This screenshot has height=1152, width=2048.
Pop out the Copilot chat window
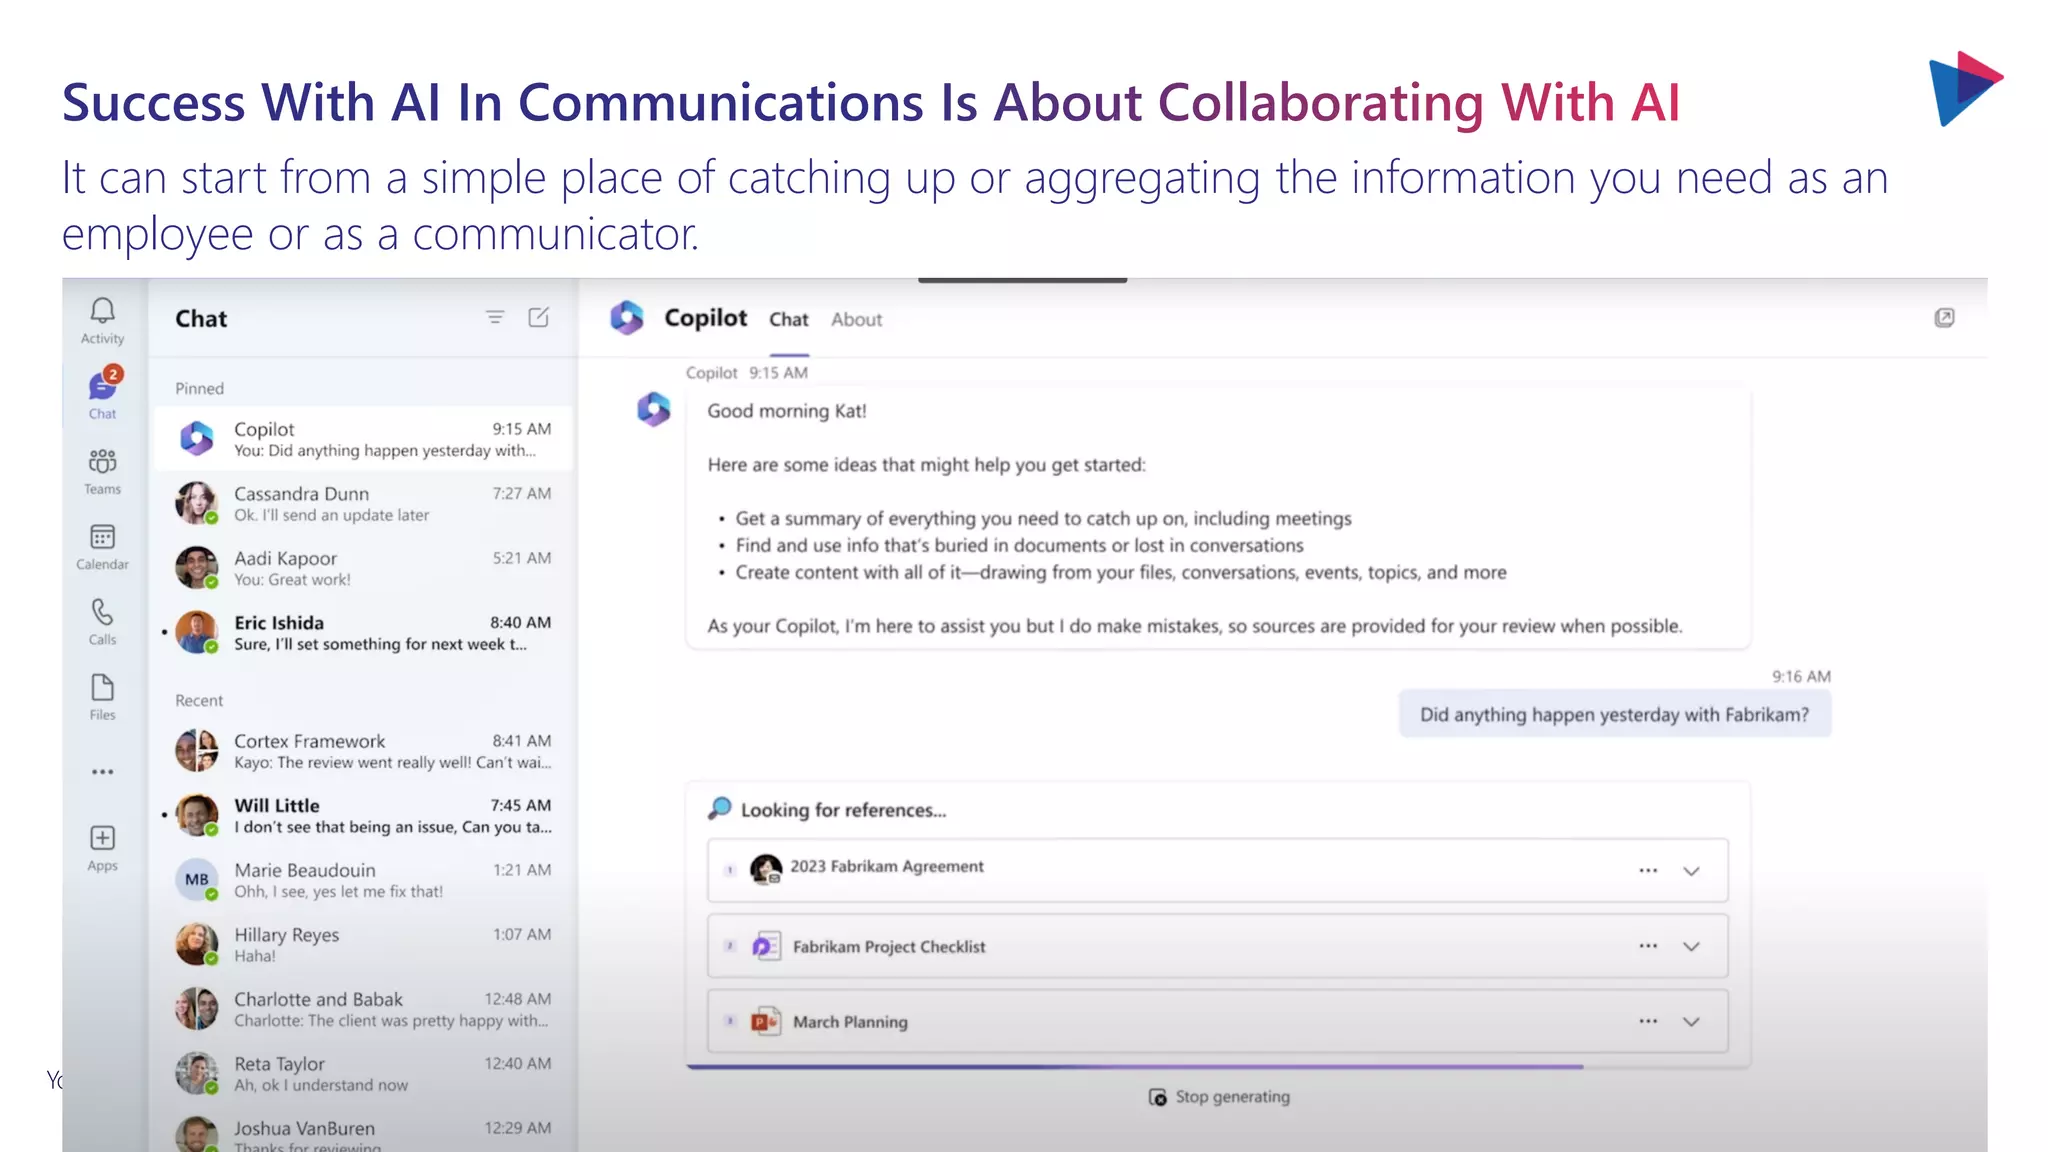[1944, 318]
